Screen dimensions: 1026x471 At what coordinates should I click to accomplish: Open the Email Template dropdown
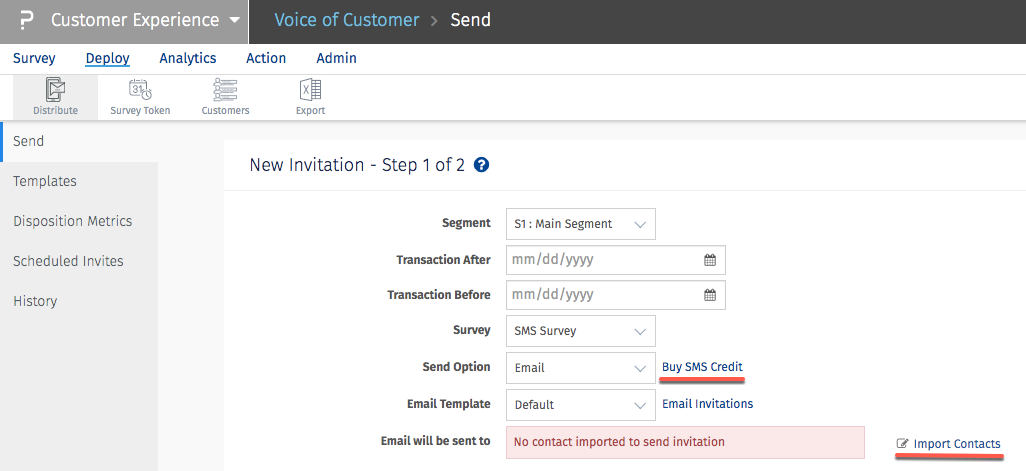(580, 405)
